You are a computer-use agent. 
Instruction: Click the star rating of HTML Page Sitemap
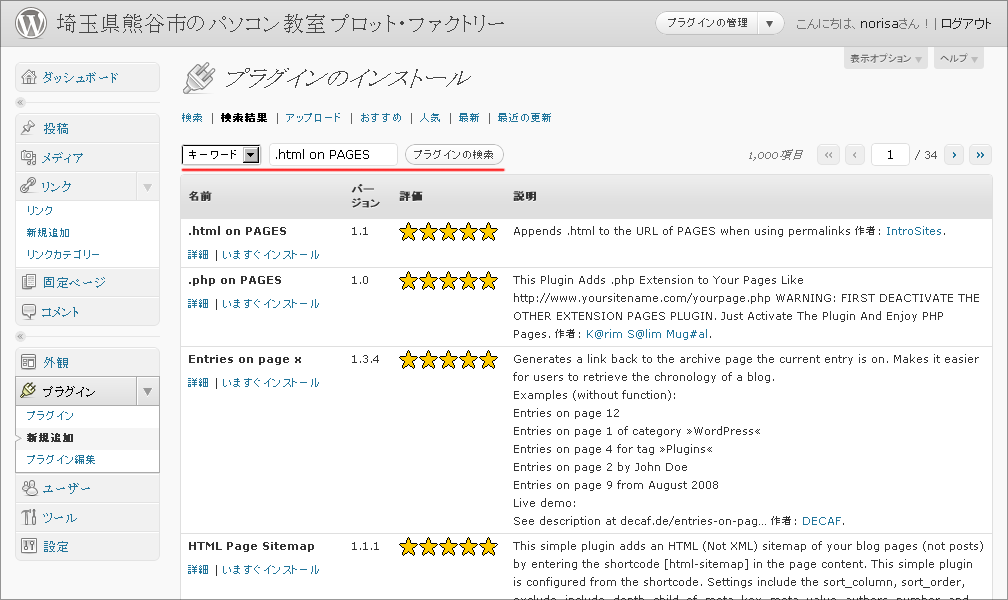448,547
